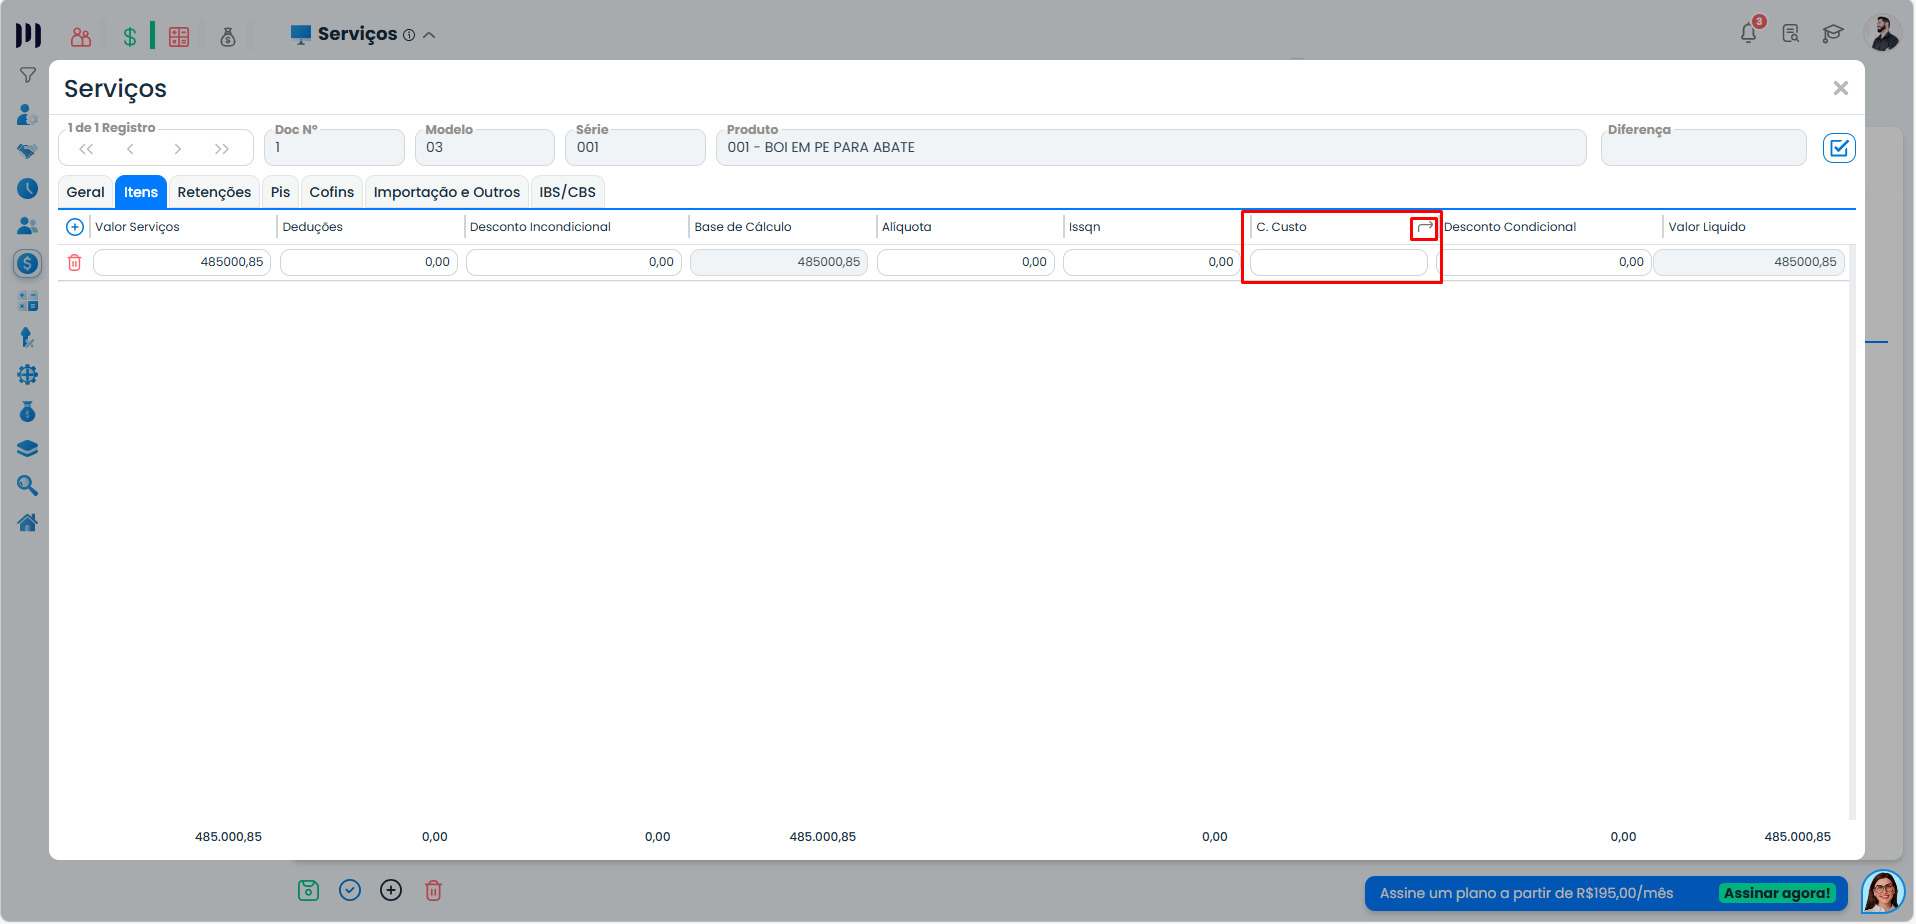Open the red people icon in top bar
This screenshot has width=1916, height=924.
81,37
